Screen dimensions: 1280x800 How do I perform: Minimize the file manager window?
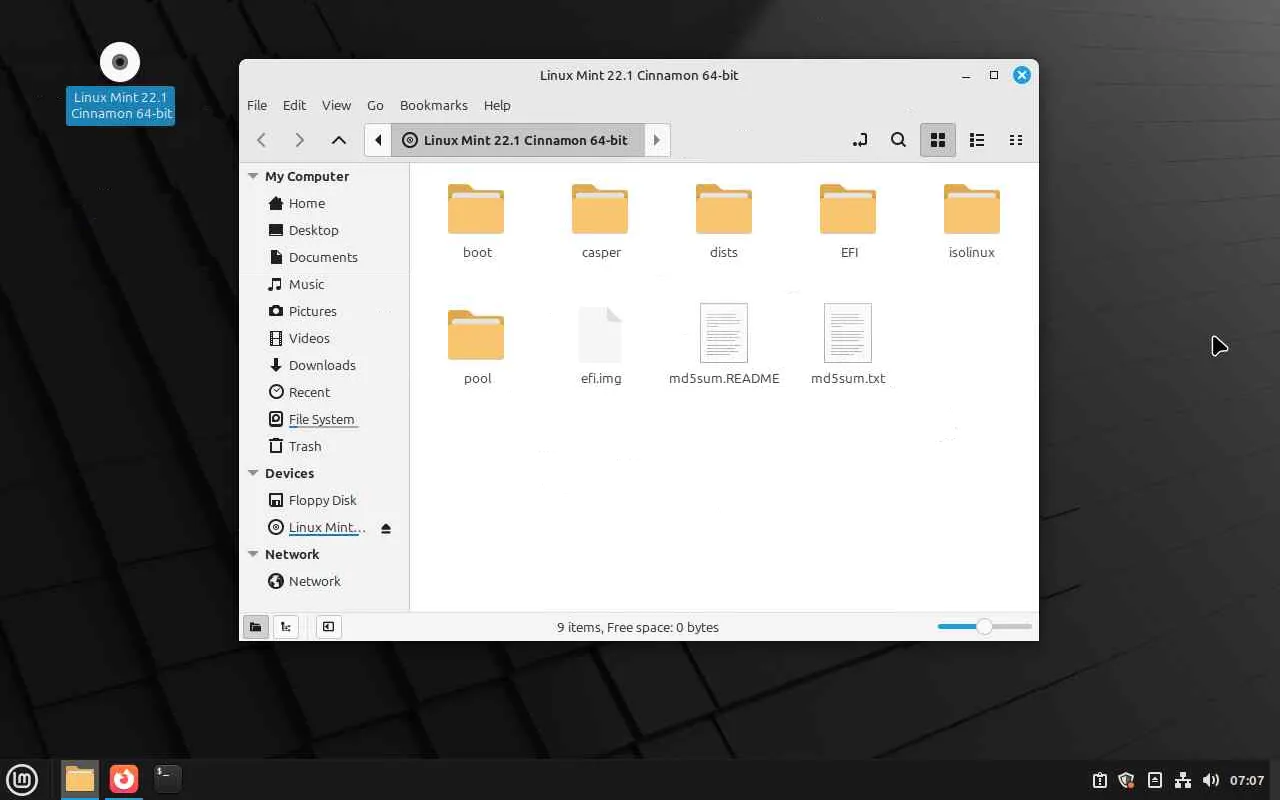(966, 75)
